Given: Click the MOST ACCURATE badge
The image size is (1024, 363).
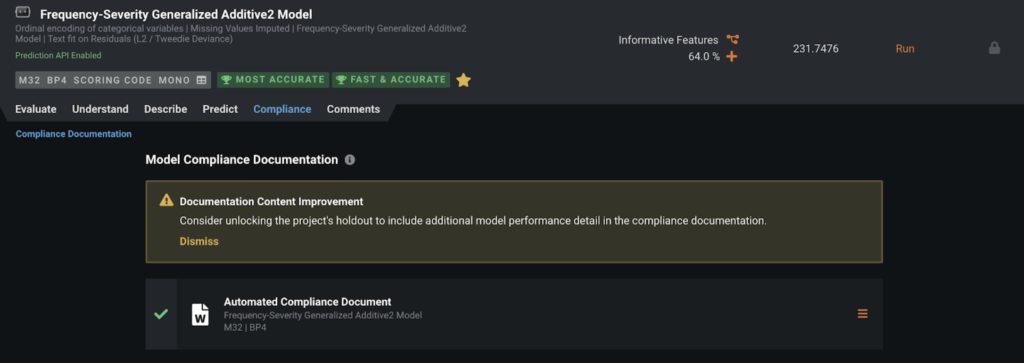Looking at the screenshot, I should (273, 80).
